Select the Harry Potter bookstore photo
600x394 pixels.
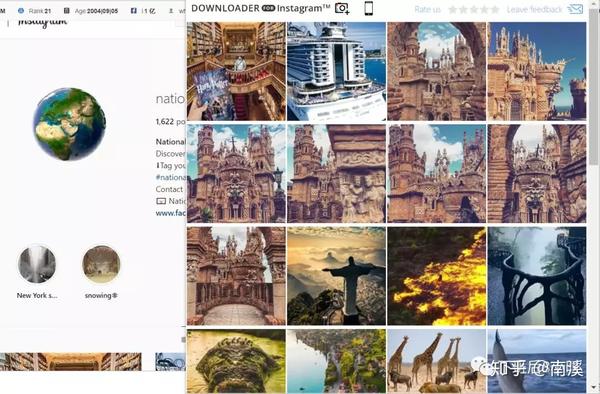tap(236, 71)
